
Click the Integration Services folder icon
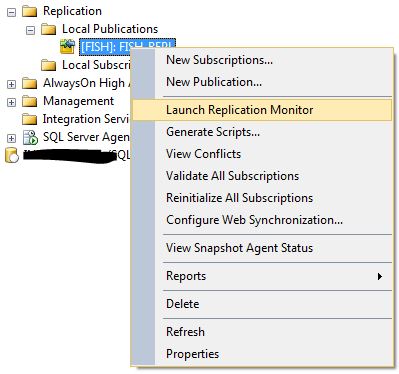point(29,119)
